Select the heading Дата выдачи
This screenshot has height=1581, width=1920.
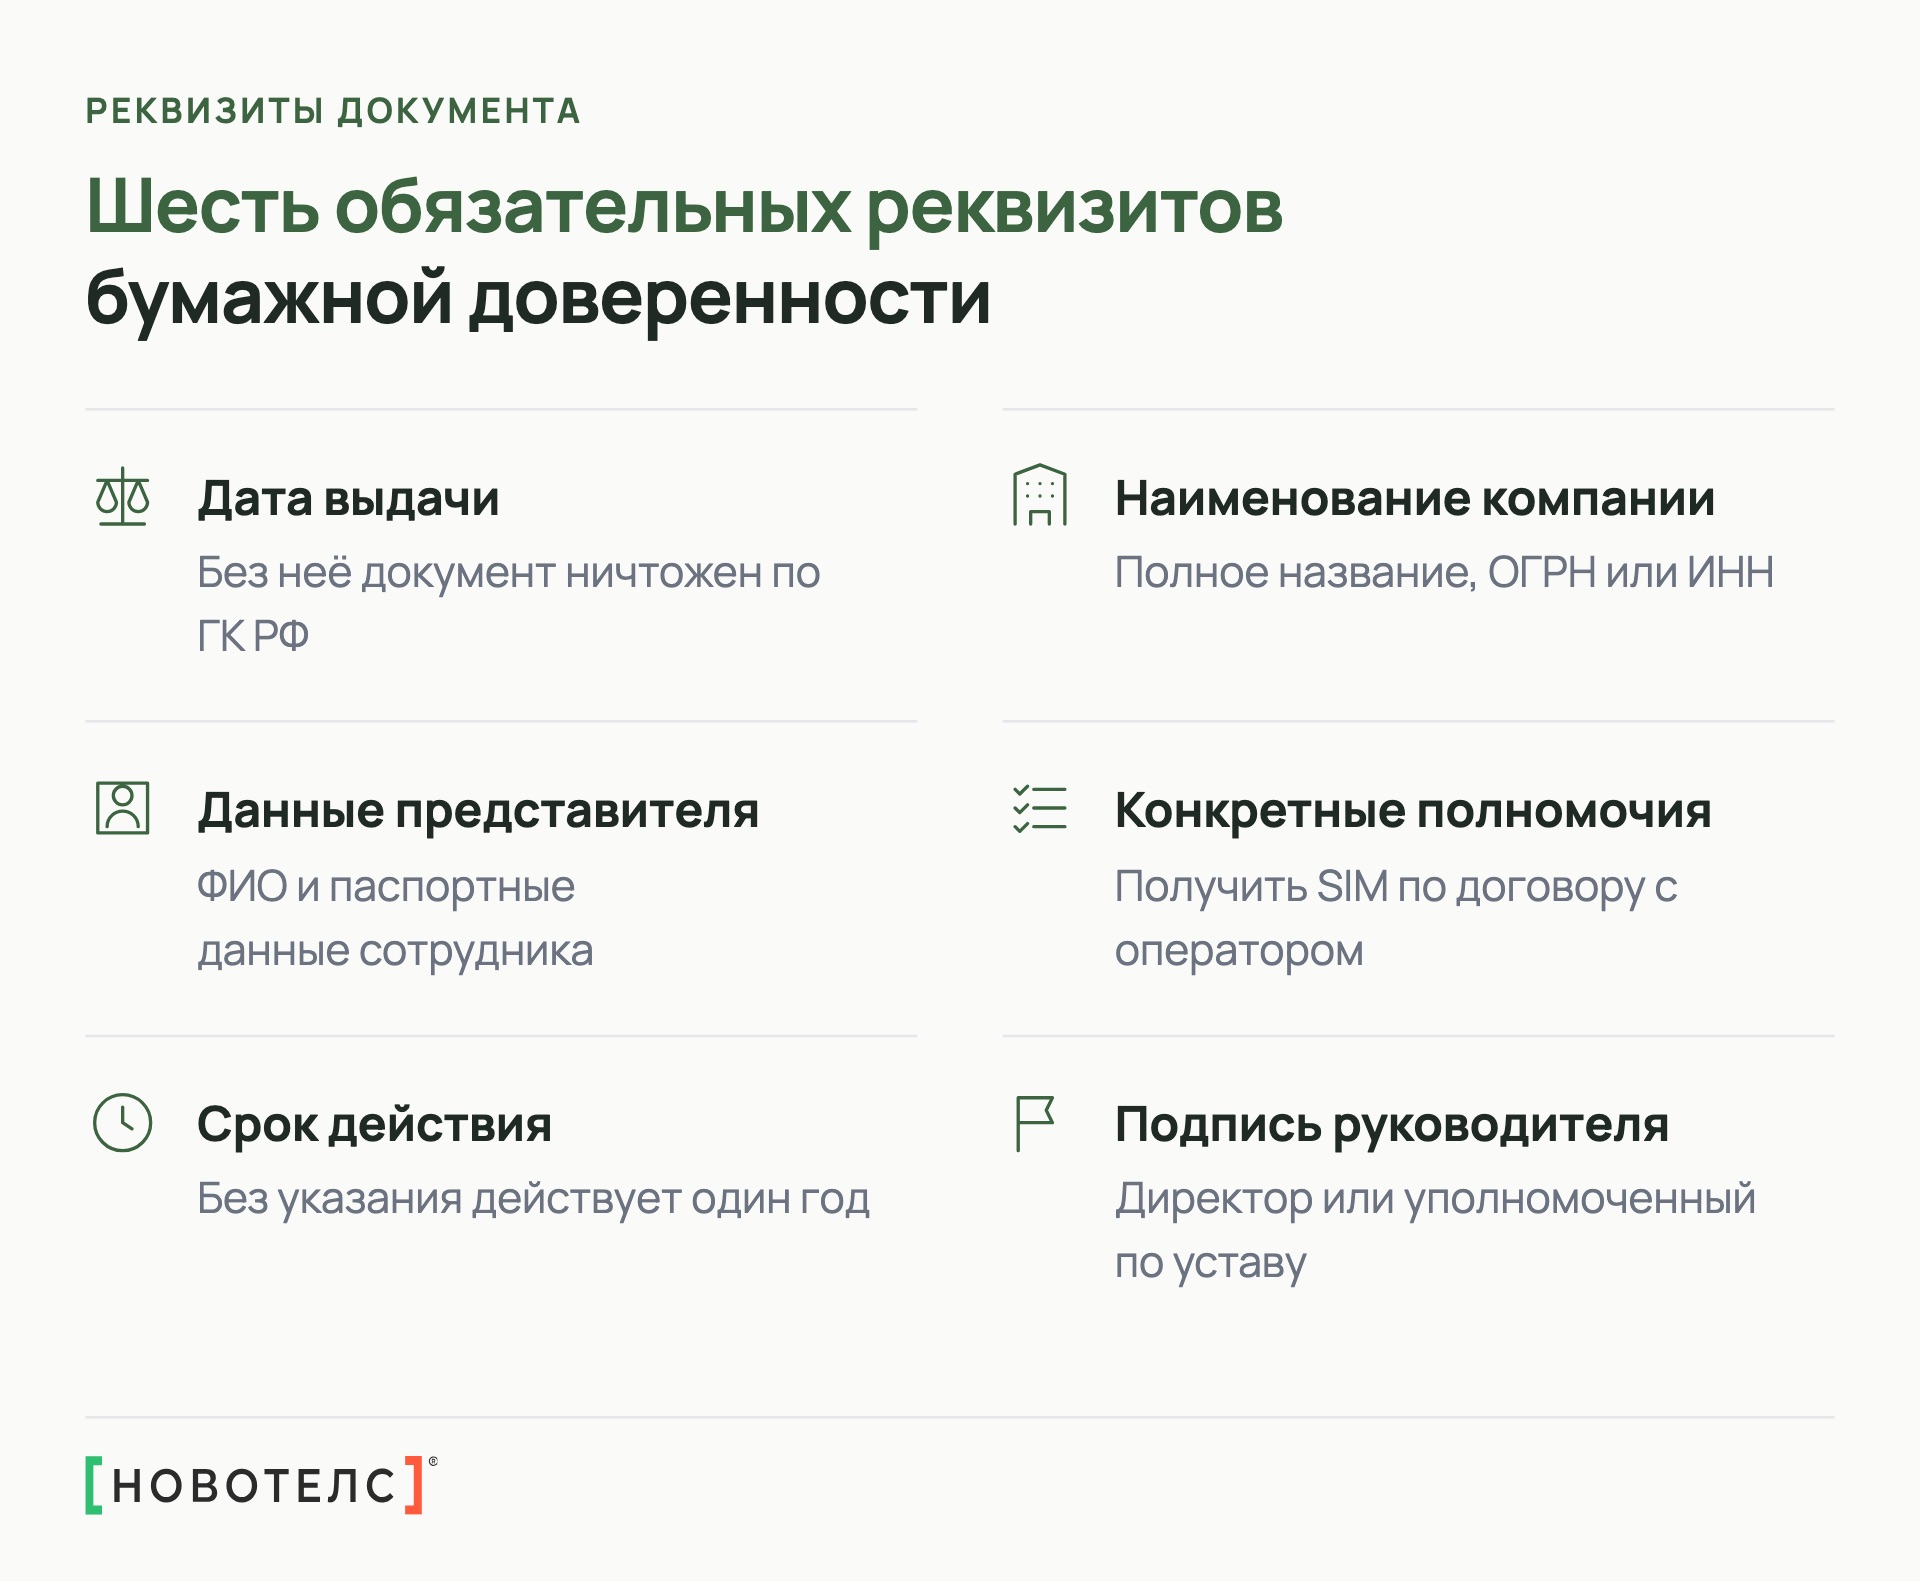point(348,499)
